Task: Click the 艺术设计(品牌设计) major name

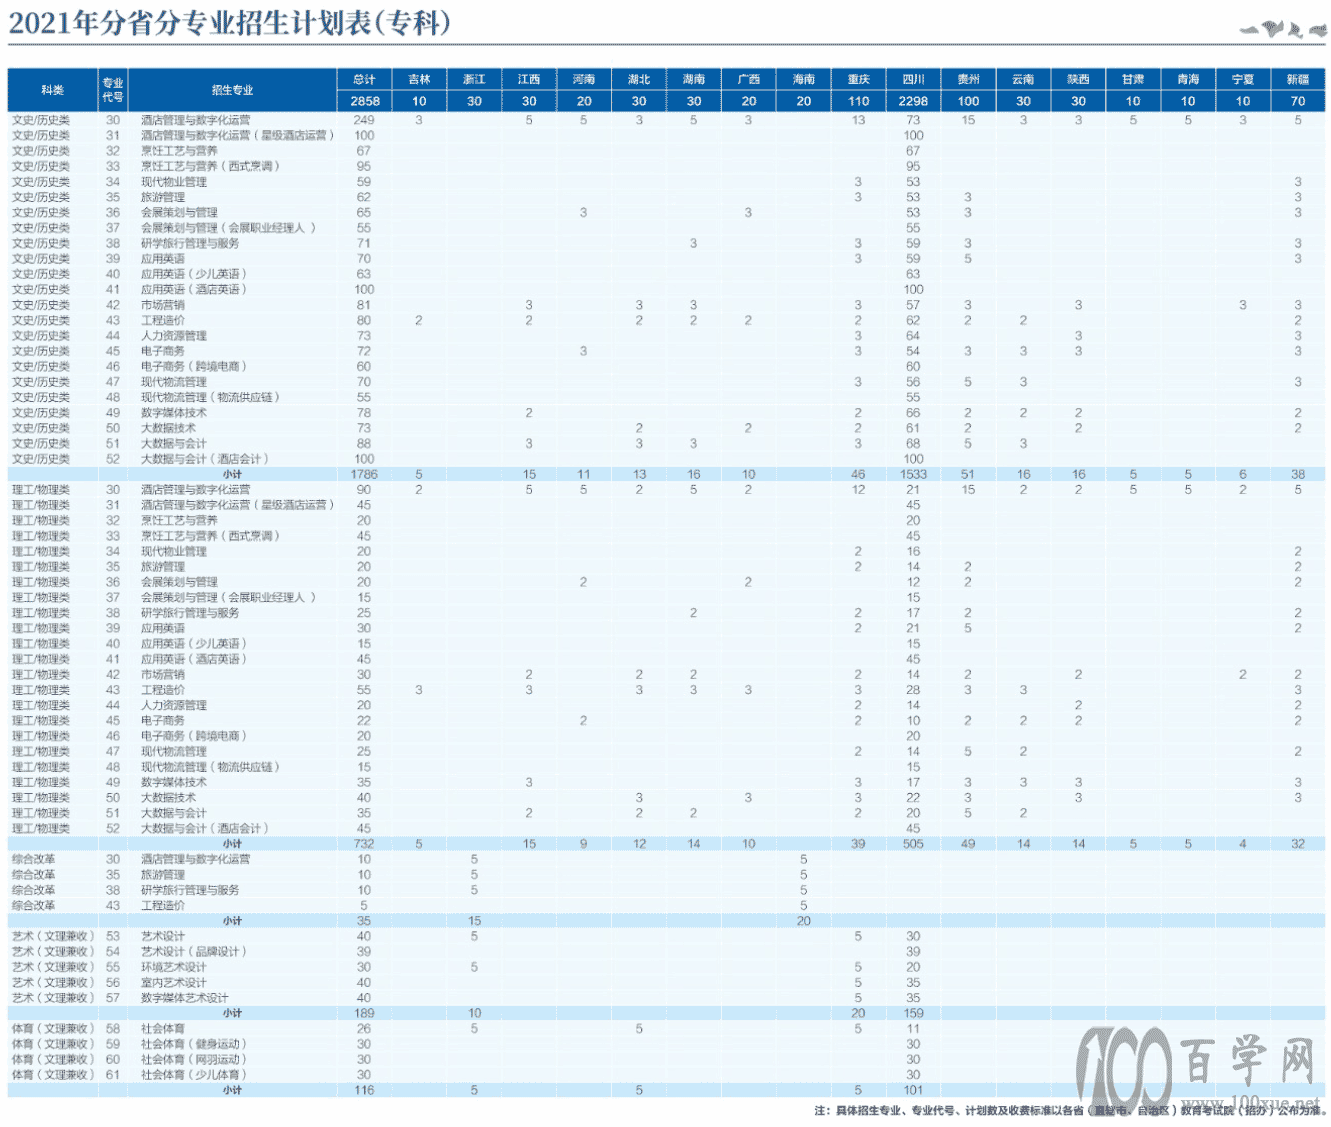Action: (x=193, y=952)
